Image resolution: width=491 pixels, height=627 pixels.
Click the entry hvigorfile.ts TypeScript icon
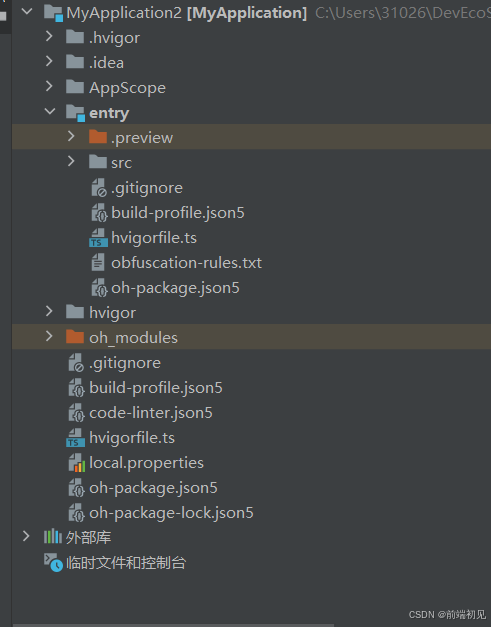tap(98, 238)
